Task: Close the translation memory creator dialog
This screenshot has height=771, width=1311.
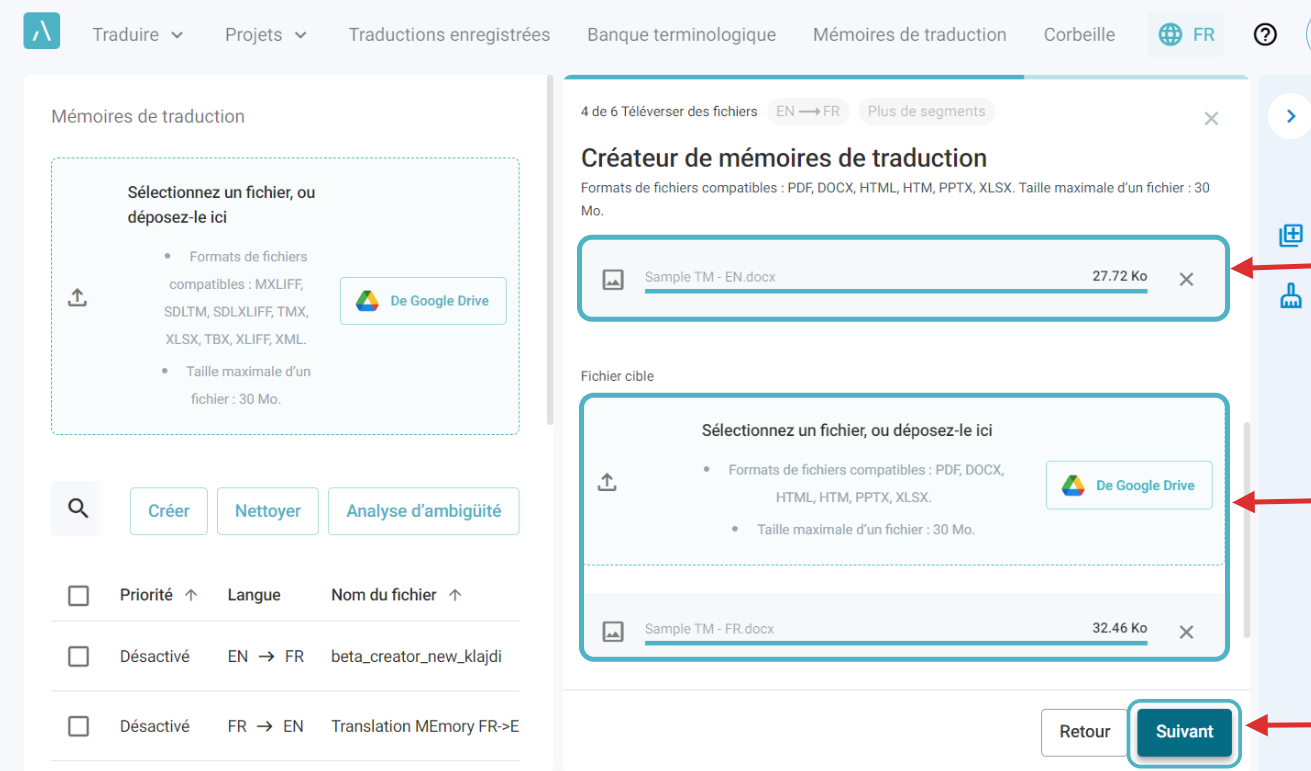Action: click(1211, 119)
